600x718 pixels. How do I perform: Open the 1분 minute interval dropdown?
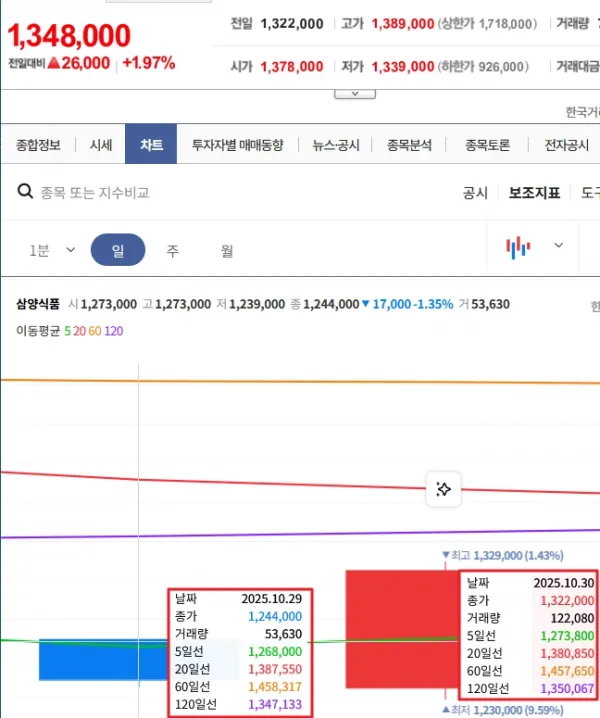52,250
